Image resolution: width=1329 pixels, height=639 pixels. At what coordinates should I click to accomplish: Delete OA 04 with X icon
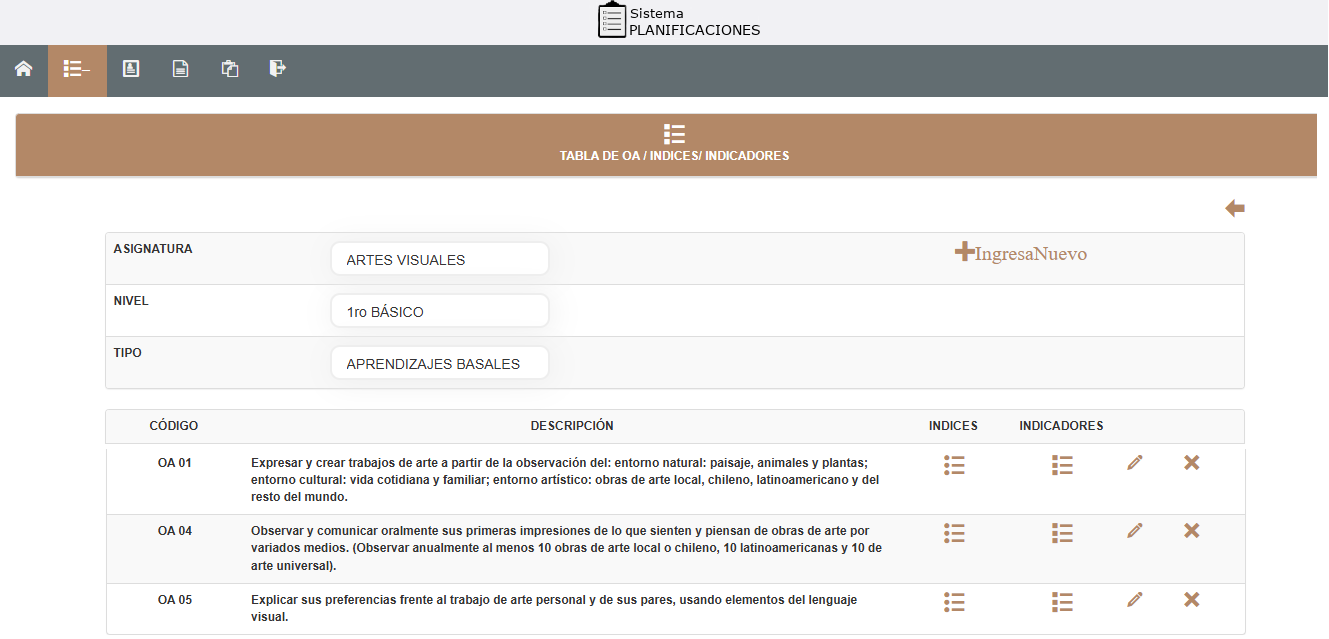1191,530
